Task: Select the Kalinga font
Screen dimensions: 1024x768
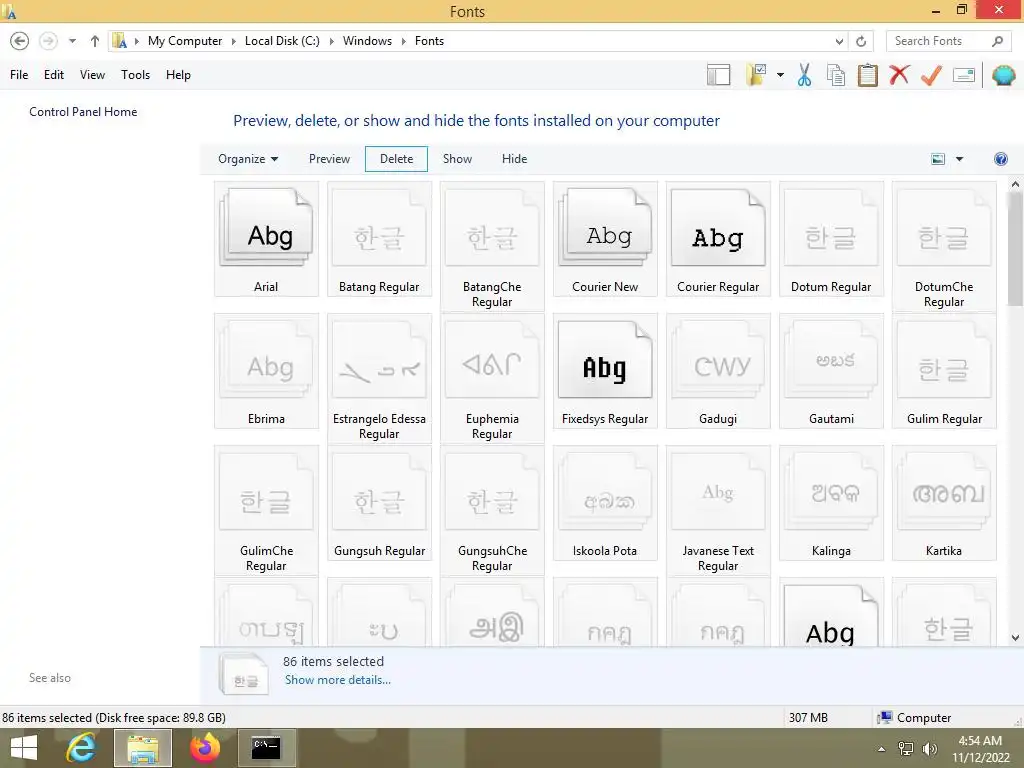Action: pyautogui.click(x=831, y=503)
